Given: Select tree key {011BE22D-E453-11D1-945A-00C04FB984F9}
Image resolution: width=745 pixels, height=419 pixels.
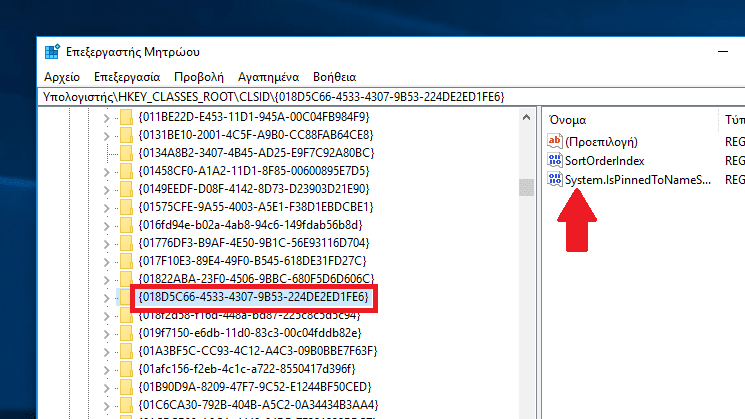Looking at the screenshot, I should (254, 117).
